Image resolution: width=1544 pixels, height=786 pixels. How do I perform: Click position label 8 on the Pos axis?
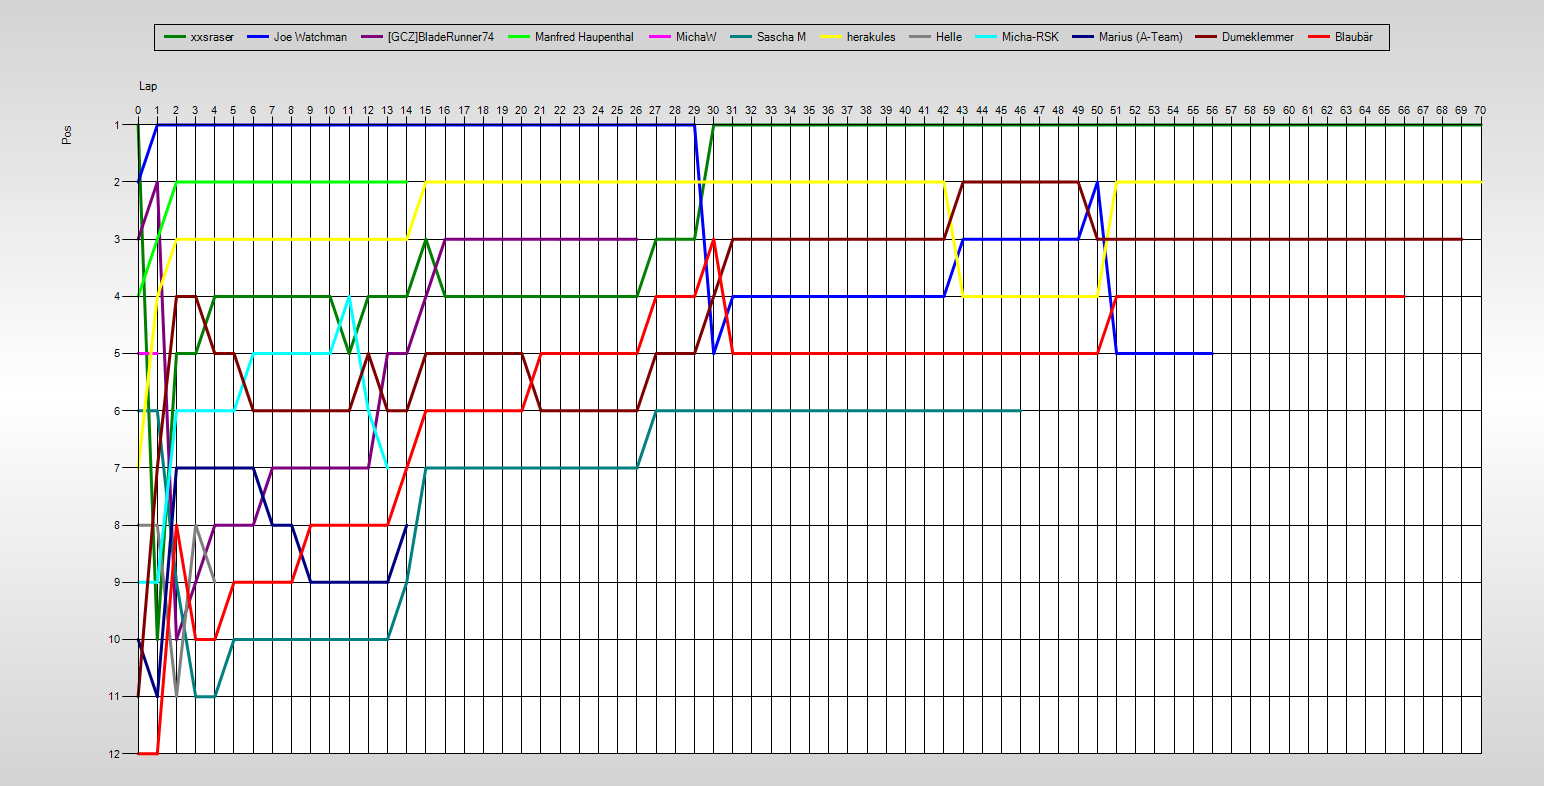click(x=118, y=525)
